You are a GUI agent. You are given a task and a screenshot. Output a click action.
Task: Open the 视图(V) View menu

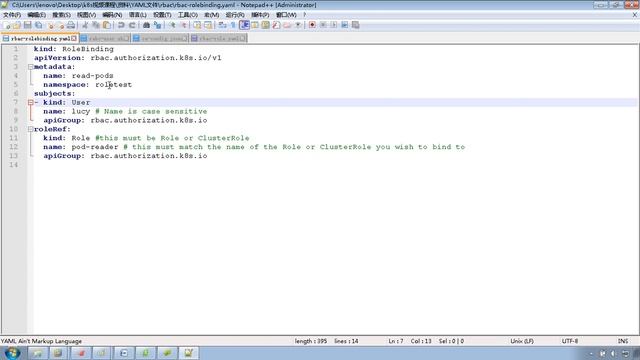coord(87,15)
